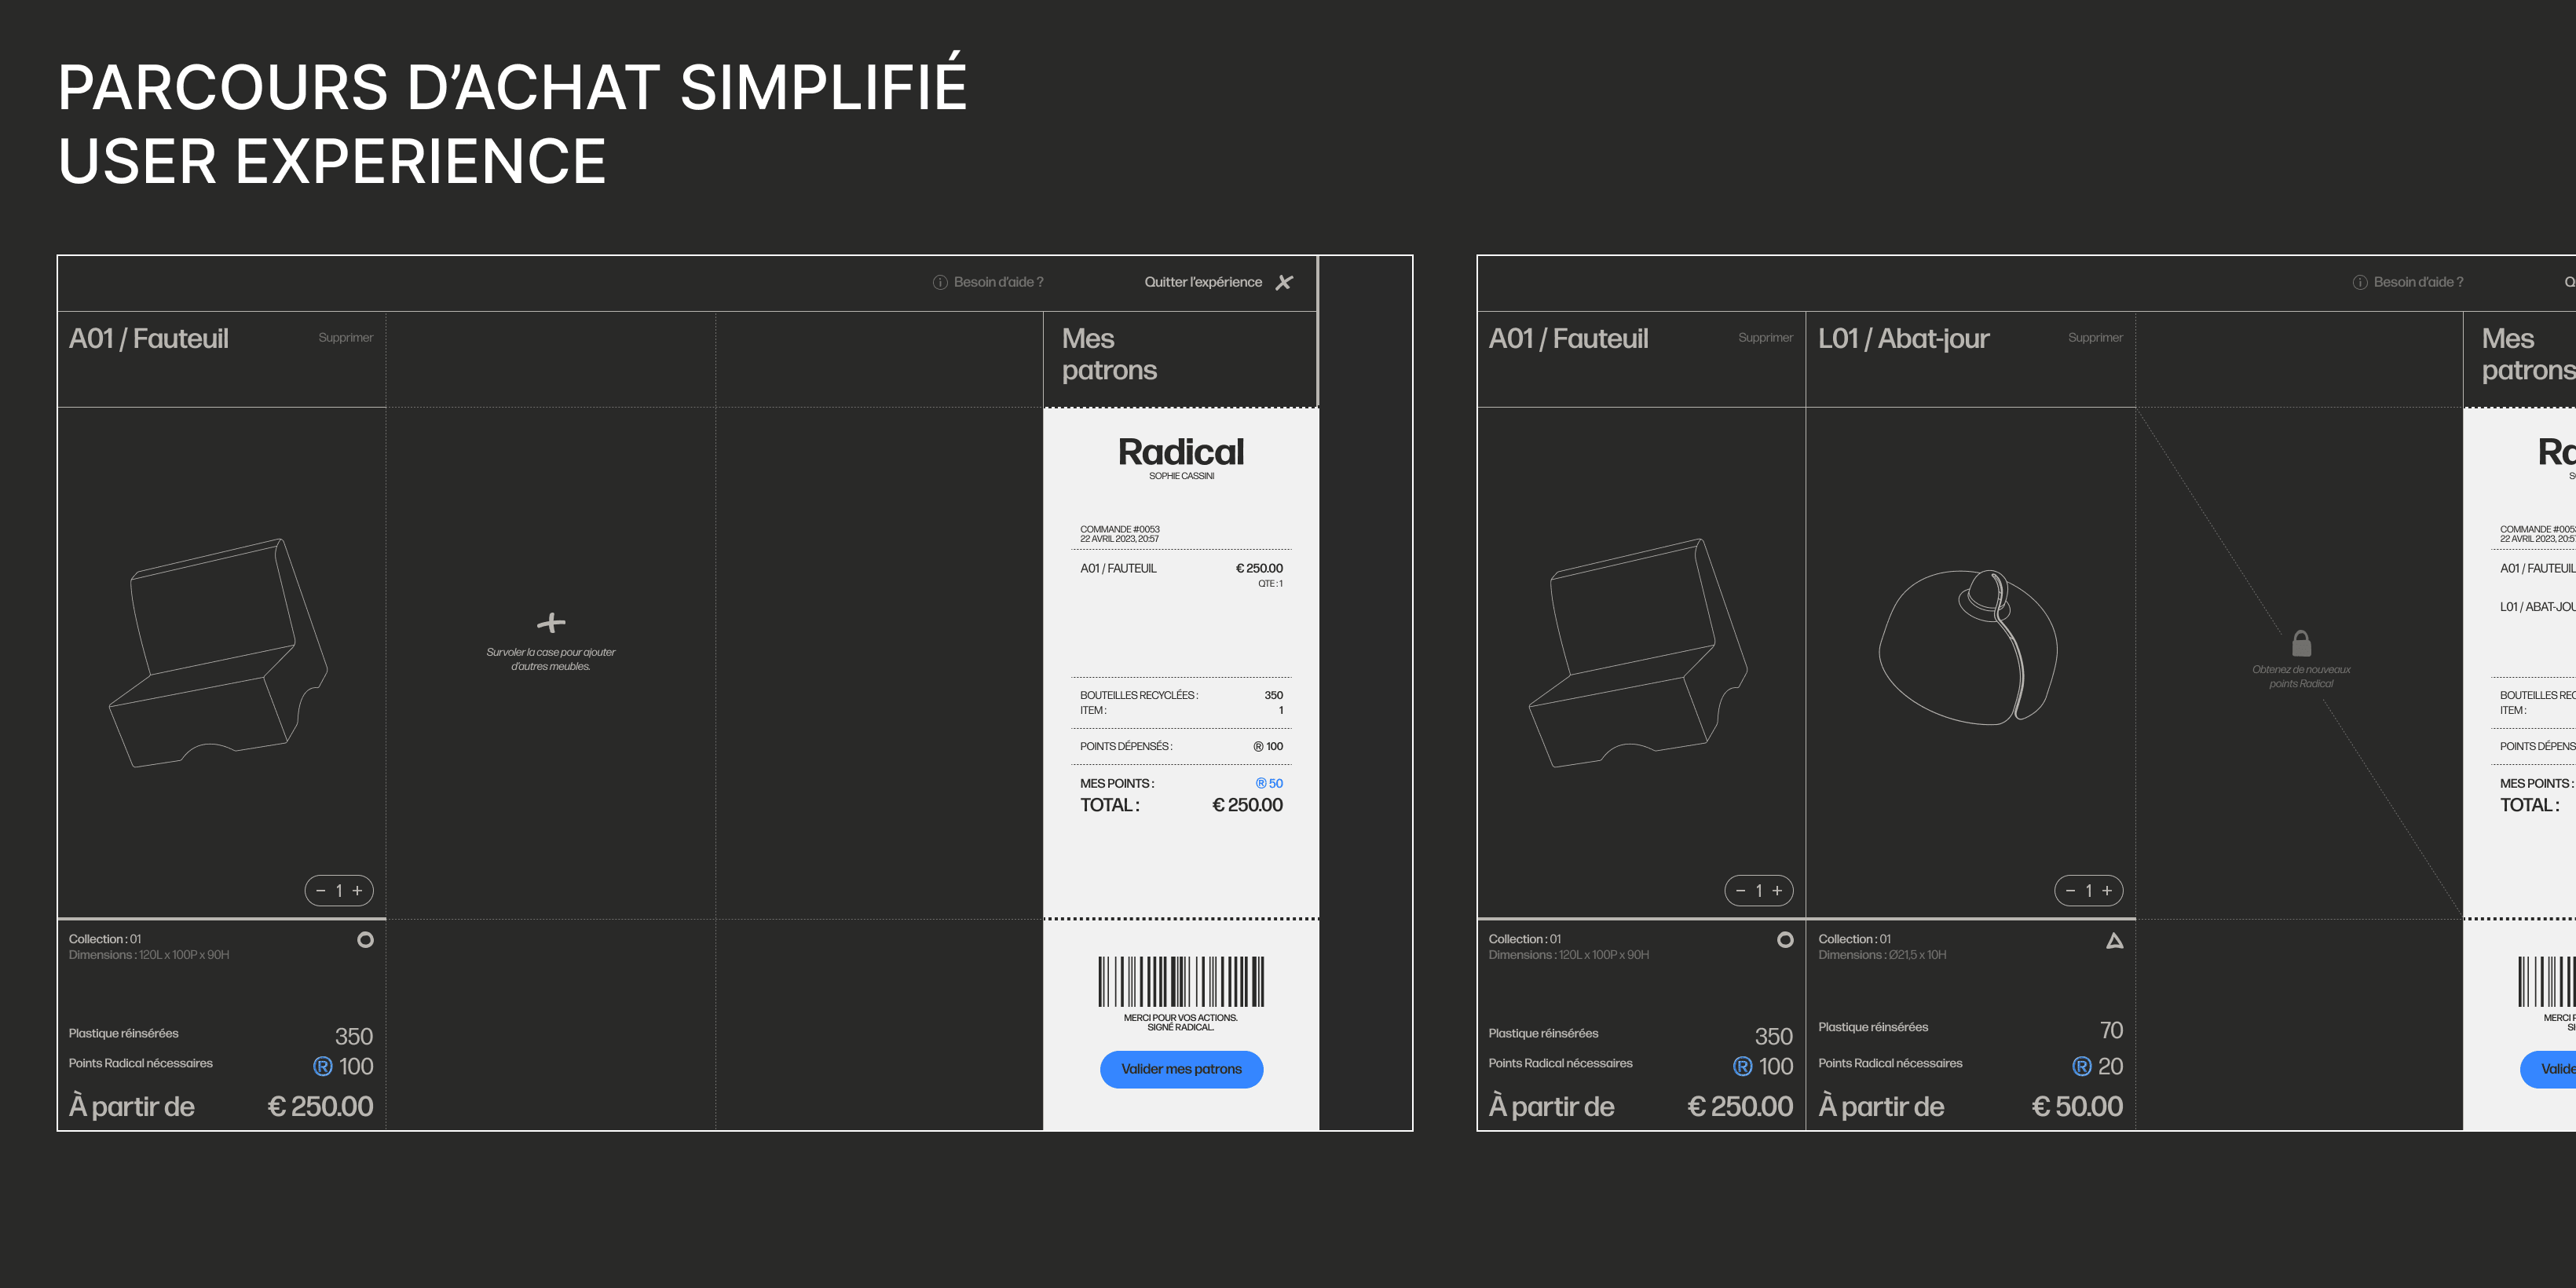Image resolution: width=2576 pixels, height=1288 pixels.
Task: Click 'Obtenez de nouveaux points Radical' text
Action: coord(2301,677)
